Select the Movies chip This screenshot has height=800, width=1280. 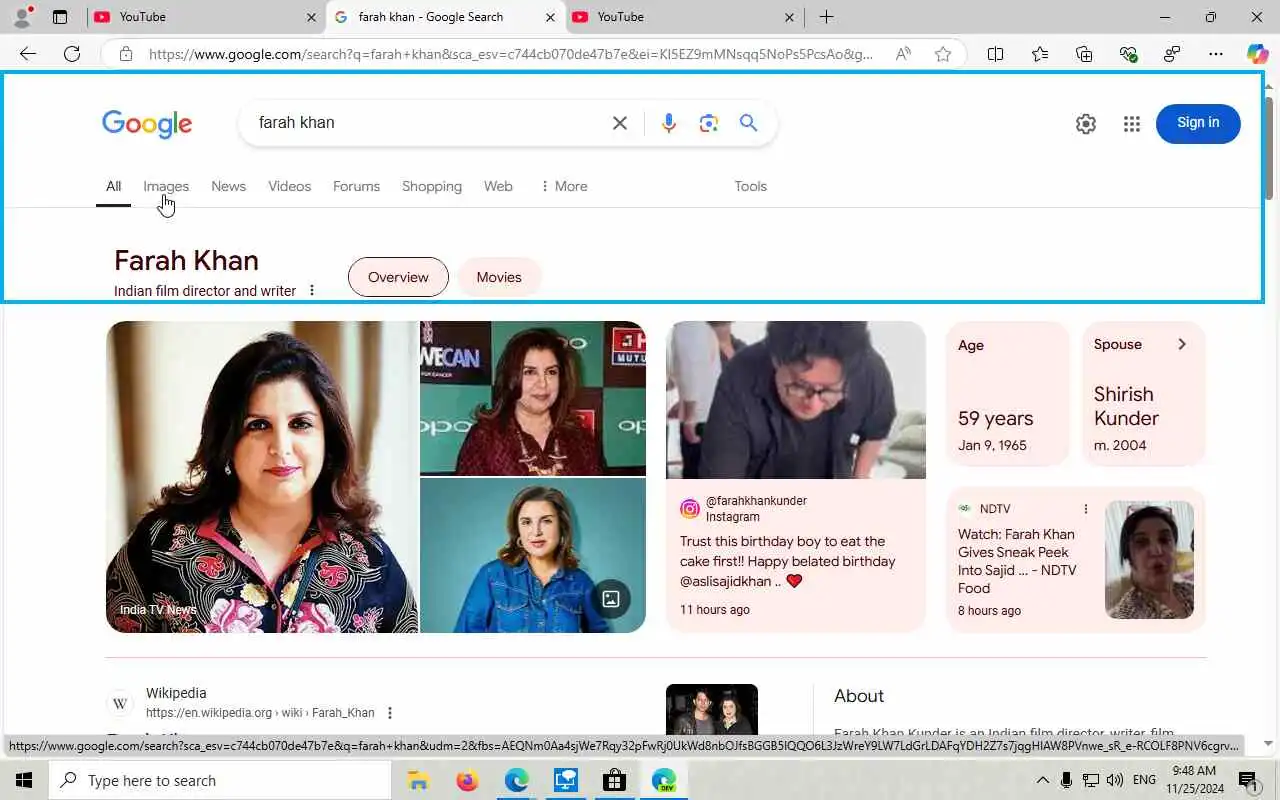[499, 277]
